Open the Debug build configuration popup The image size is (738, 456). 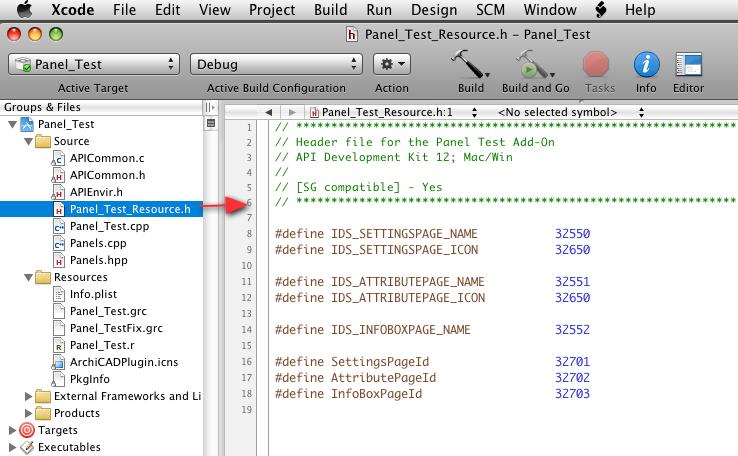[x=276, y=64]
